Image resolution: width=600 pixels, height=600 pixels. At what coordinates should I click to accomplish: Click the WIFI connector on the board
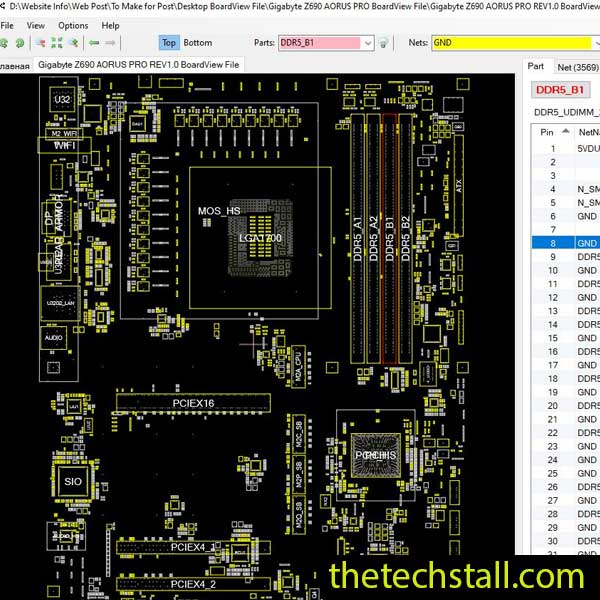(x=64, y=145)
